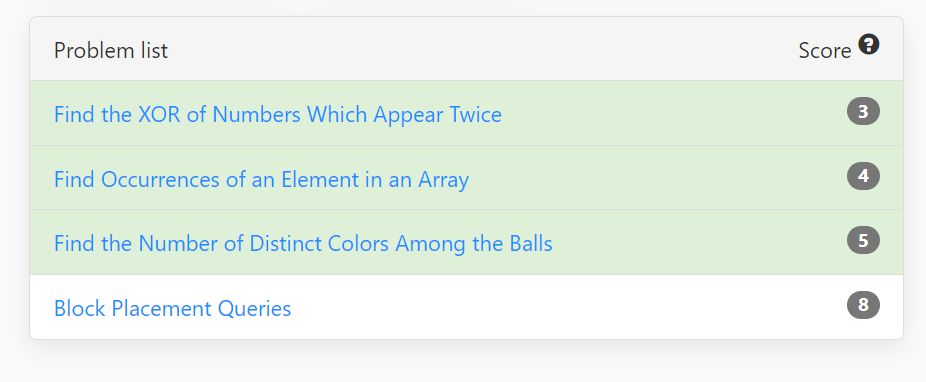Click the word Queries in the last problem title
Viewport: 926px width, 382px height.
(x=254, y=309)
